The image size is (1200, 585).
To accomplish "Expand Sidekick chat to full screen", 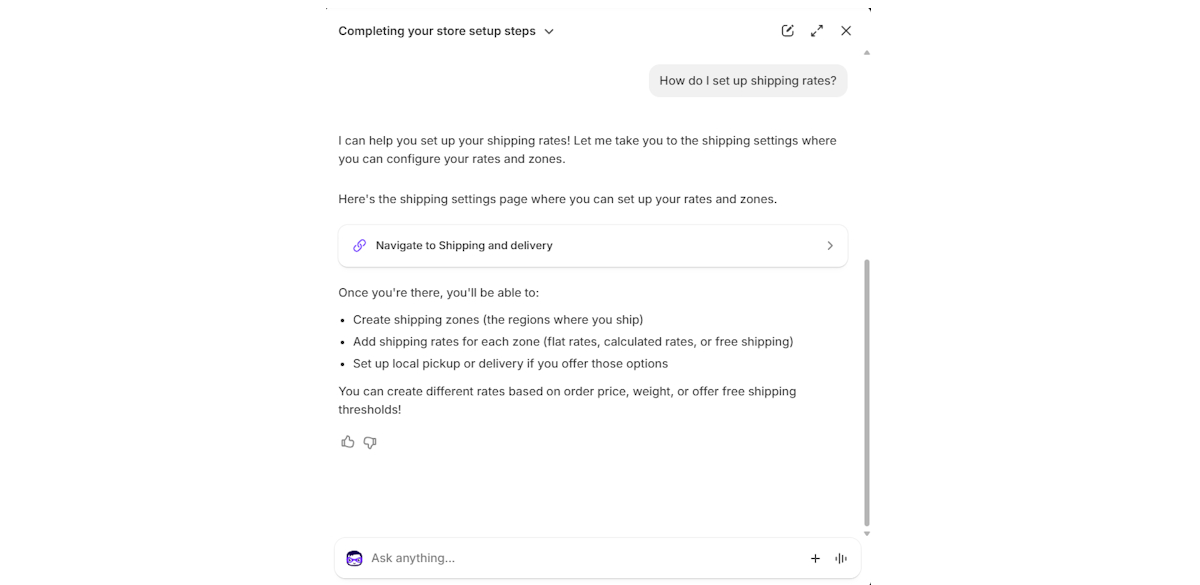I will pos(816,30).
